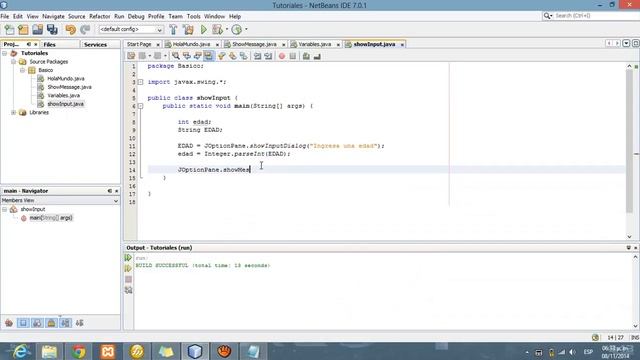Click the Save All toolbar icon
The height and width of the screenshot is (360, 640).
[x=52, y=29]
